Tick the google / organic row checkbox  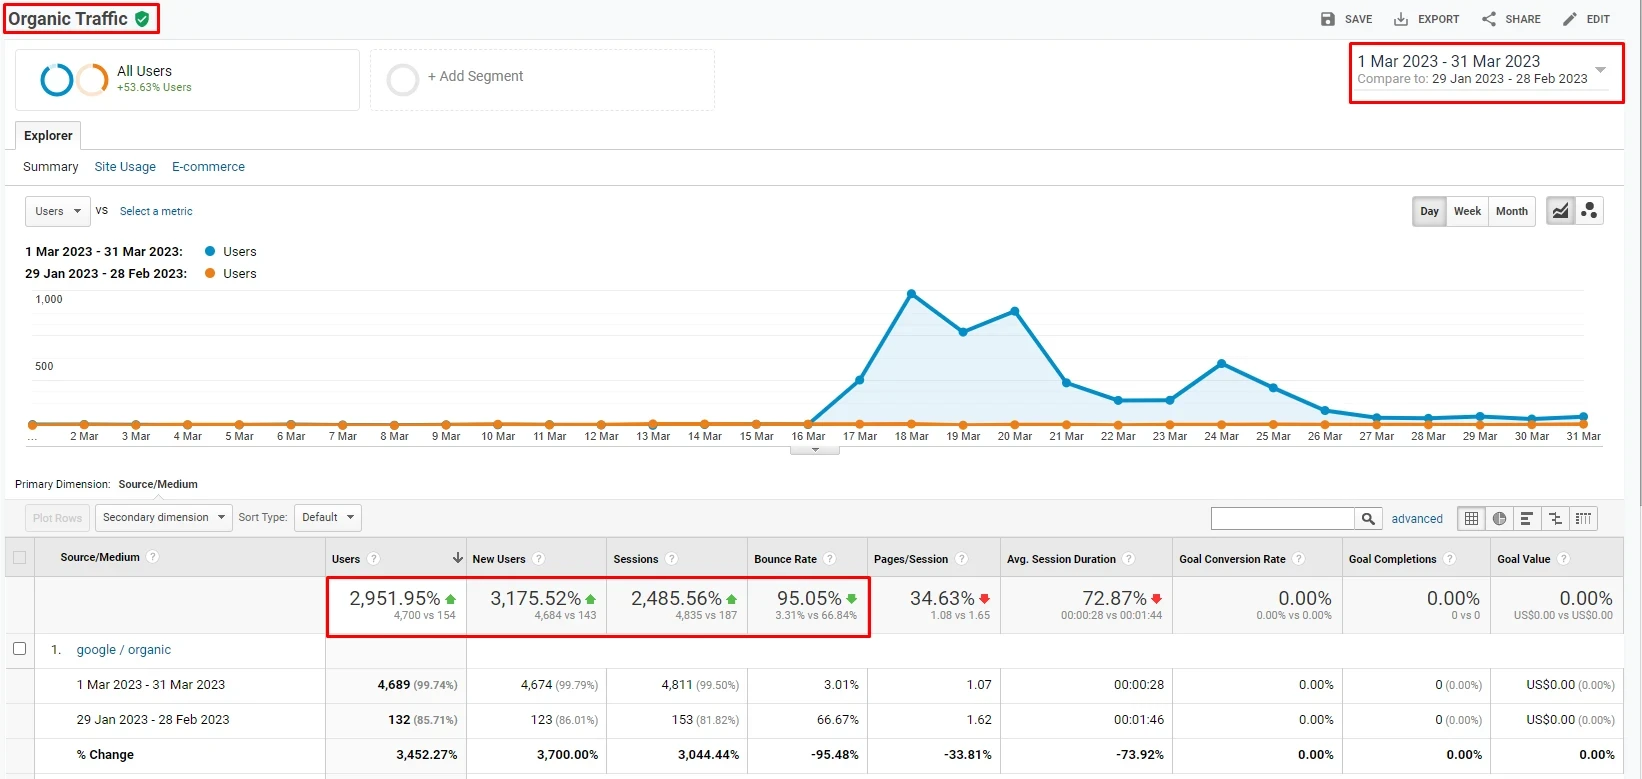(19, 649)
